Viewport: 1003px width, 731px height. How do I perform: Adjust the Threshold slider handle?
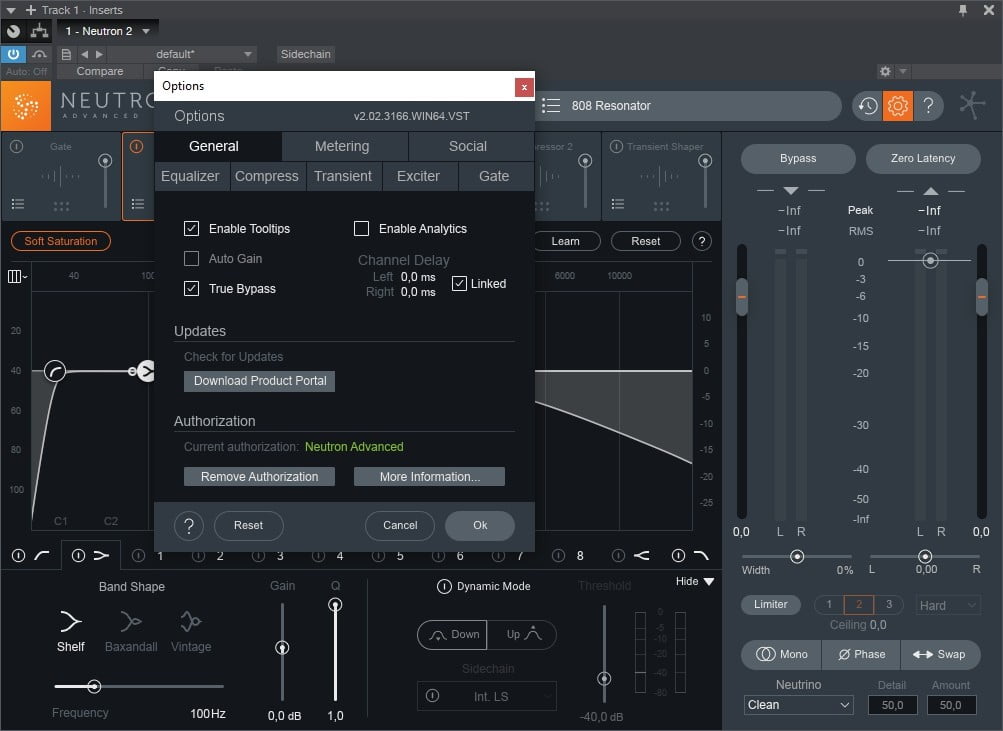(604, 679)
